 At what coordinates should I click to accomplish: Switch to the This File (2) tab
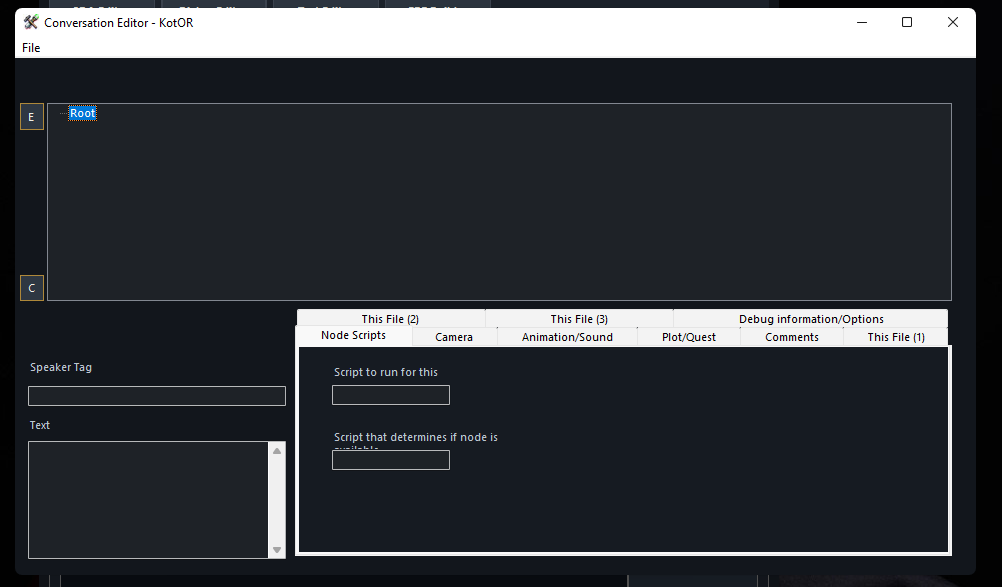click(x=390, y=319)
